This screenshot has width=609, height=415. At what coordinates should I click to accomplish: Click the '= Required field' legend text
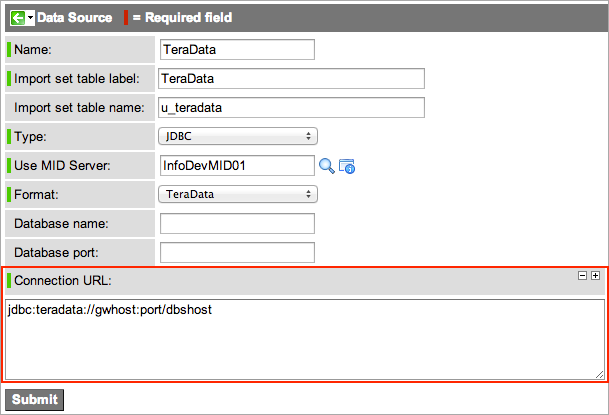182,17
